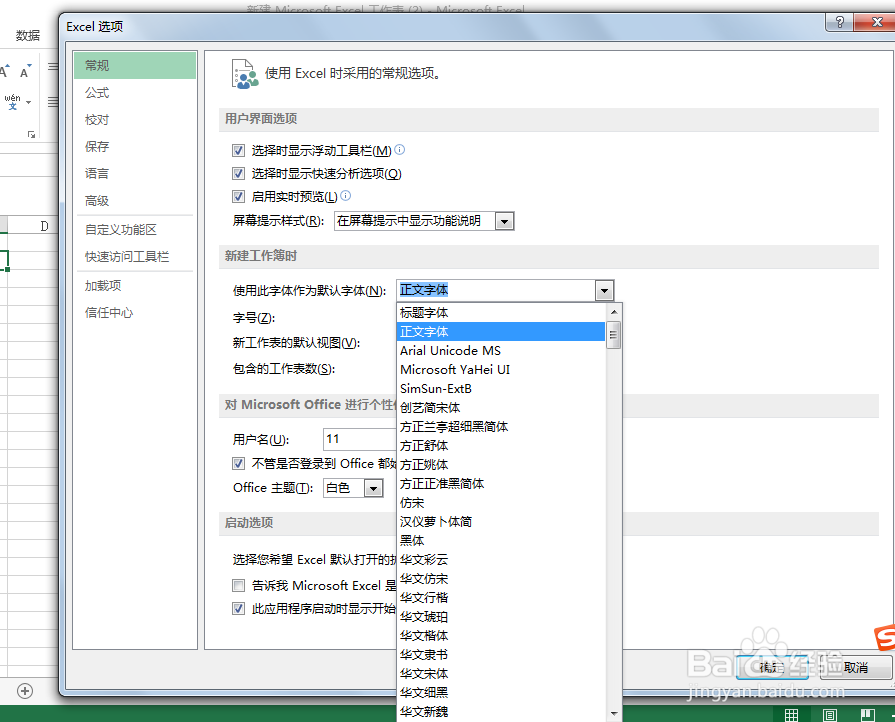Click the 取消 button

tap(856, 667)
